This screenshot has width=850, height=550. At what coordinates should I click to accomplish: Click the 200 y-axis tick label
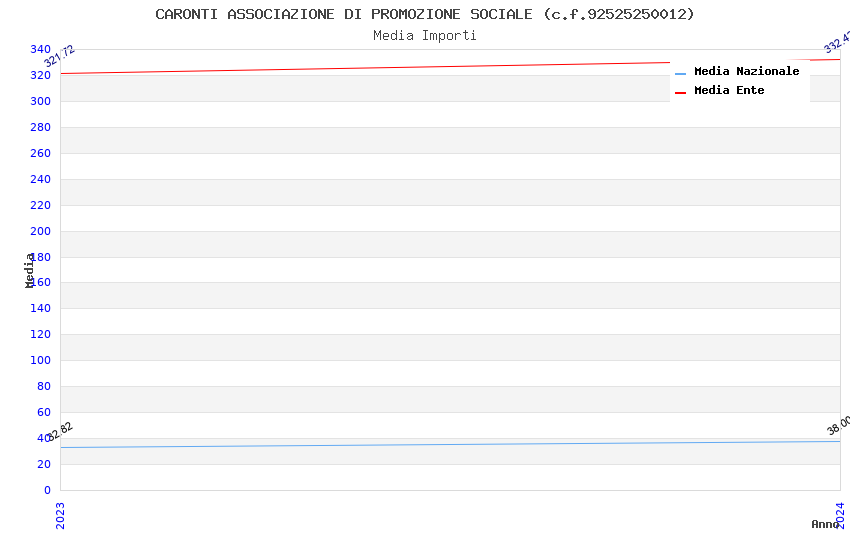[41, 231]
